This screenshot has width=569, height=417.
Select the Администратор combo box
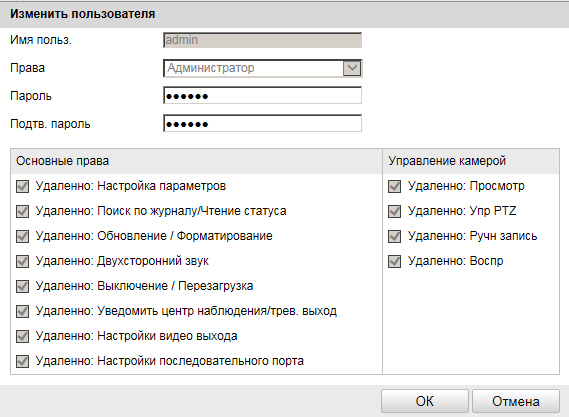(x=263, y=68)
